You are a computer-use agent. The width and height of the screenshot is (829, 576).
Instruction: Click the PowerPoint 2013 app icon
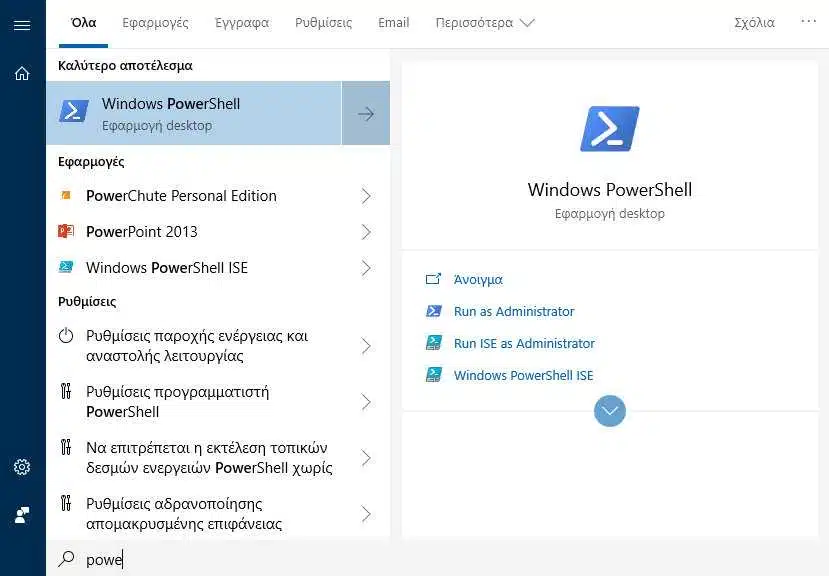pyautogui.click(x=66, y=231)
